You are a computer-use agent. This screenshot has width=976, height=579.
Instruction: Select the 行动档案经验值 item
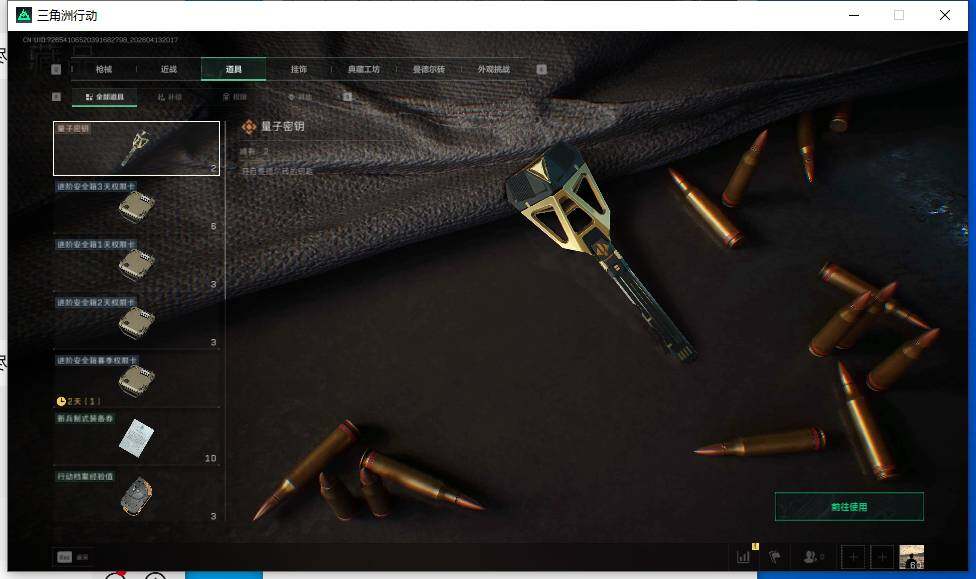pos(136,496)
